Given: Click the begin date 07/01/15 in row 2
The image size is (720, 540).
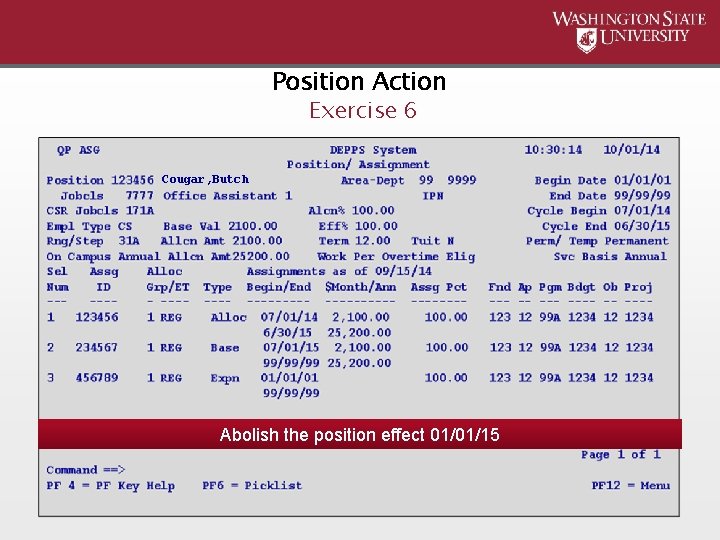Looking at the screenshot, I should [291, 347].
